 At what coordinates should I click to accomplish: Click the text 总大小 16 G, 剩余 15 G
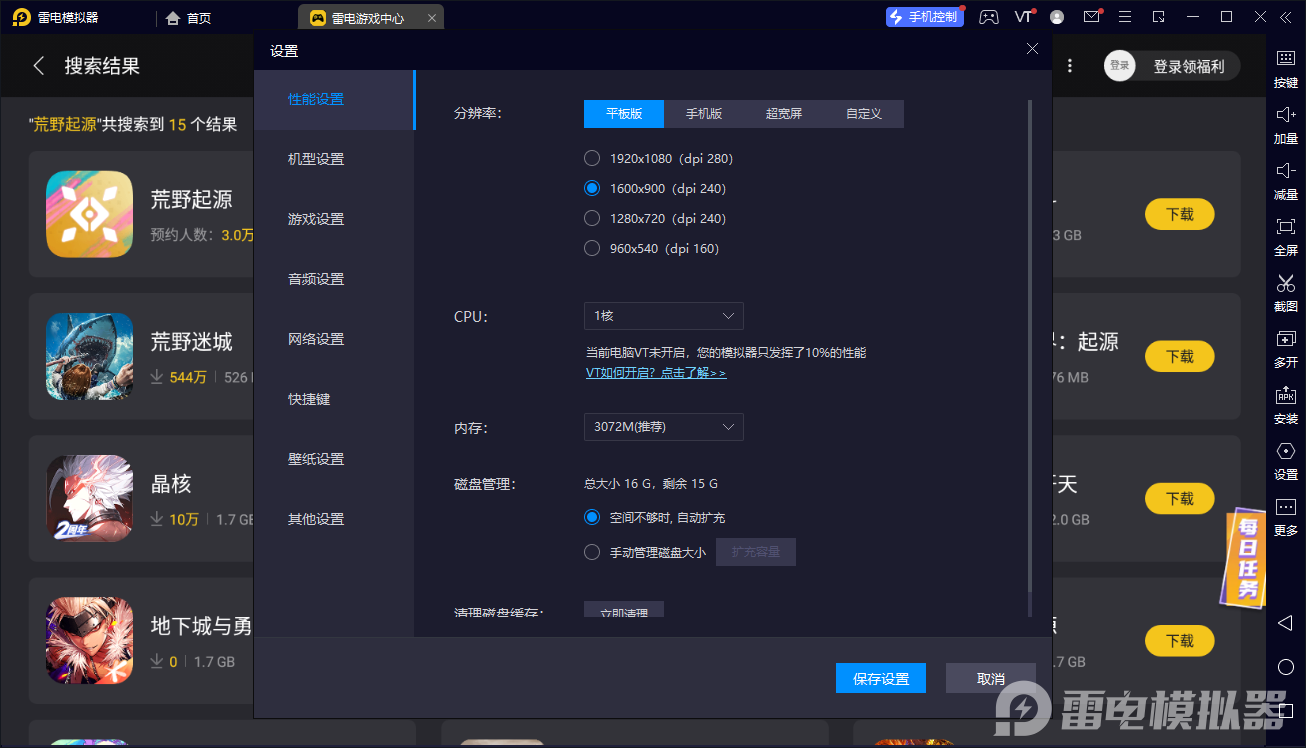[651, 484]
